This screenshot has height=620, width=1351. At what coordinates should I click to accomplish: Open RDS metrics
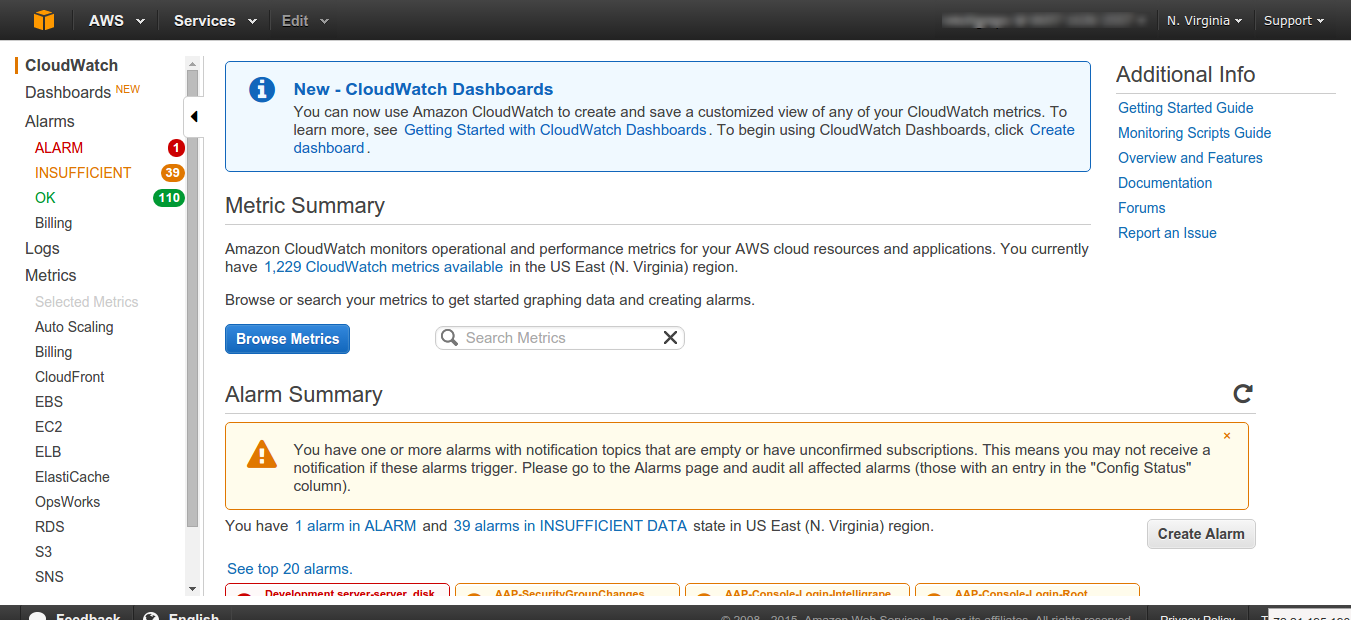[50, 527]
